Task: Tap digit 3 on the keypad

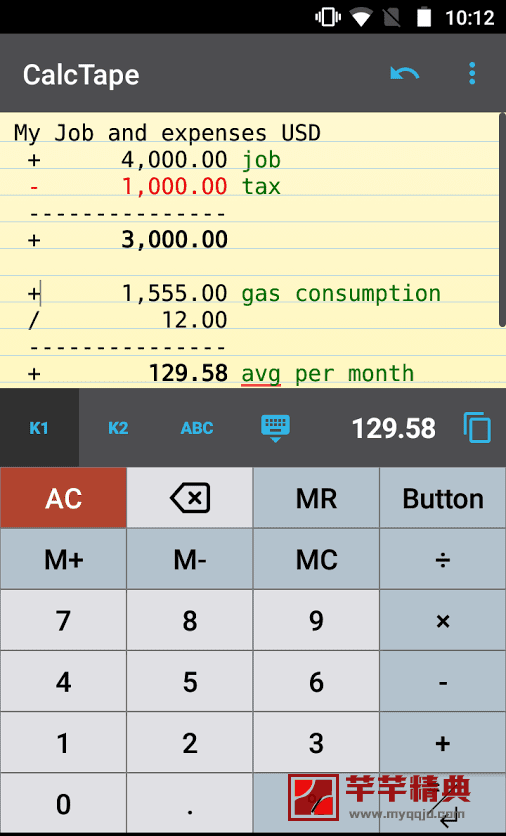Action: click(x=316, y=743)
